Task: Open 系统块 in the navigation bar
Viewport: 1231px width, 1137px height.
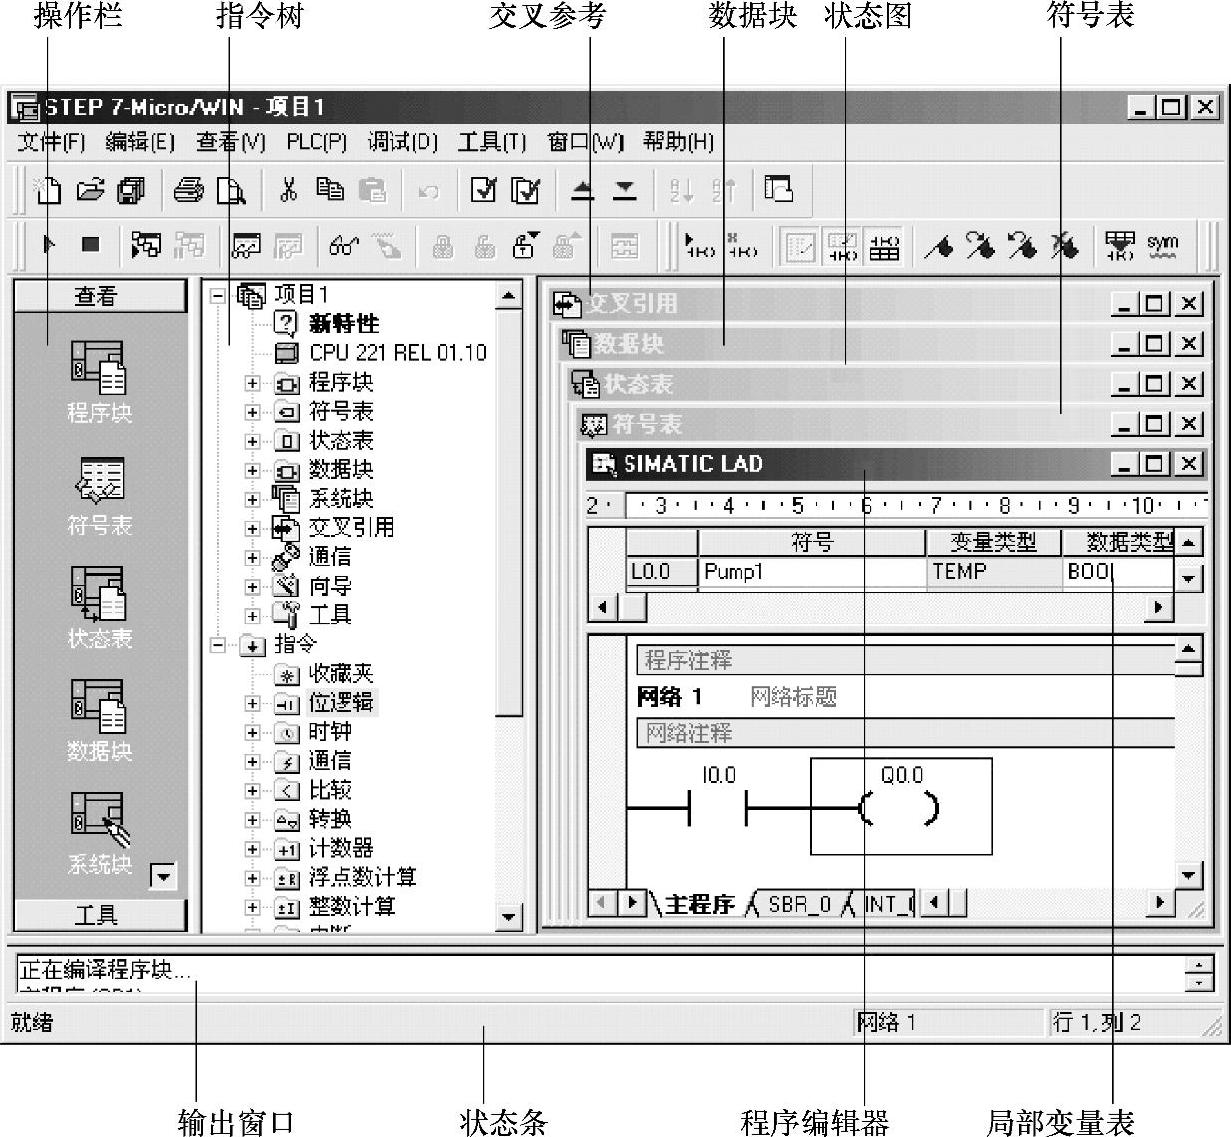Action: (98, 833)
